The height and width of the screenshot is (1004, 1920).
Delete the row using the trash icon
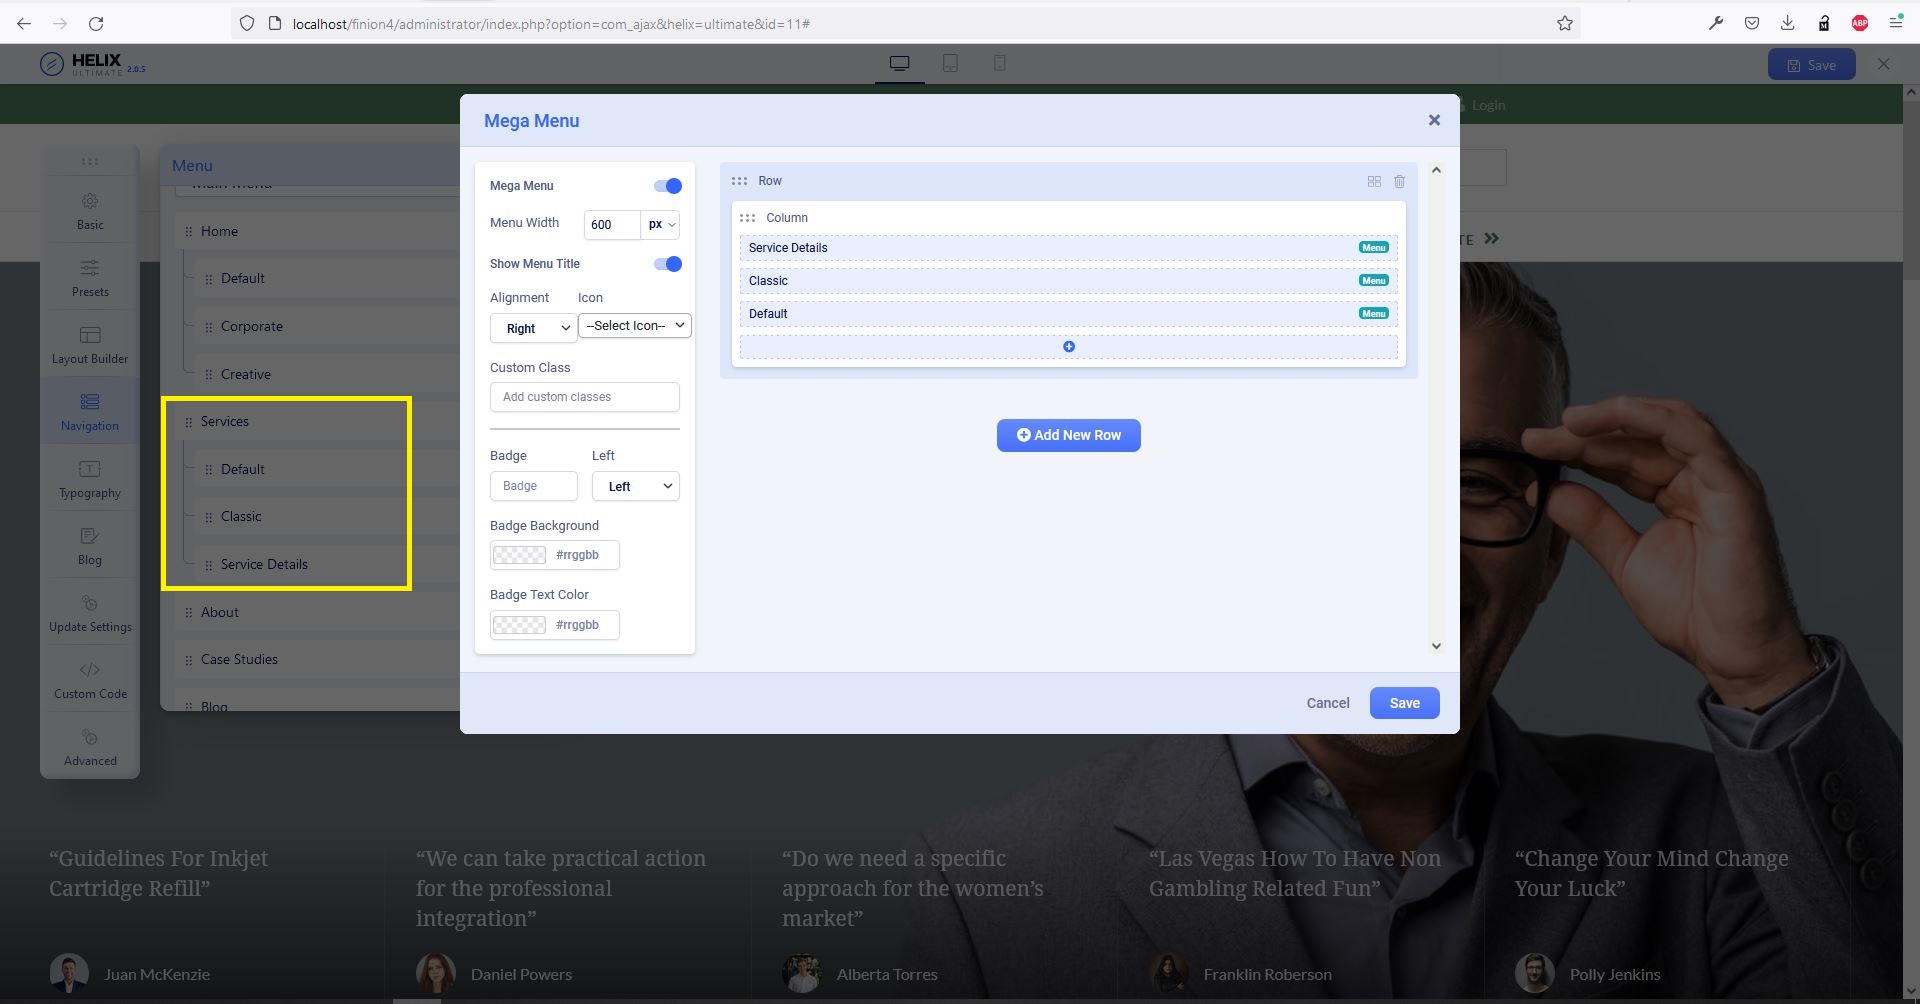click(x=1398, y=181)
